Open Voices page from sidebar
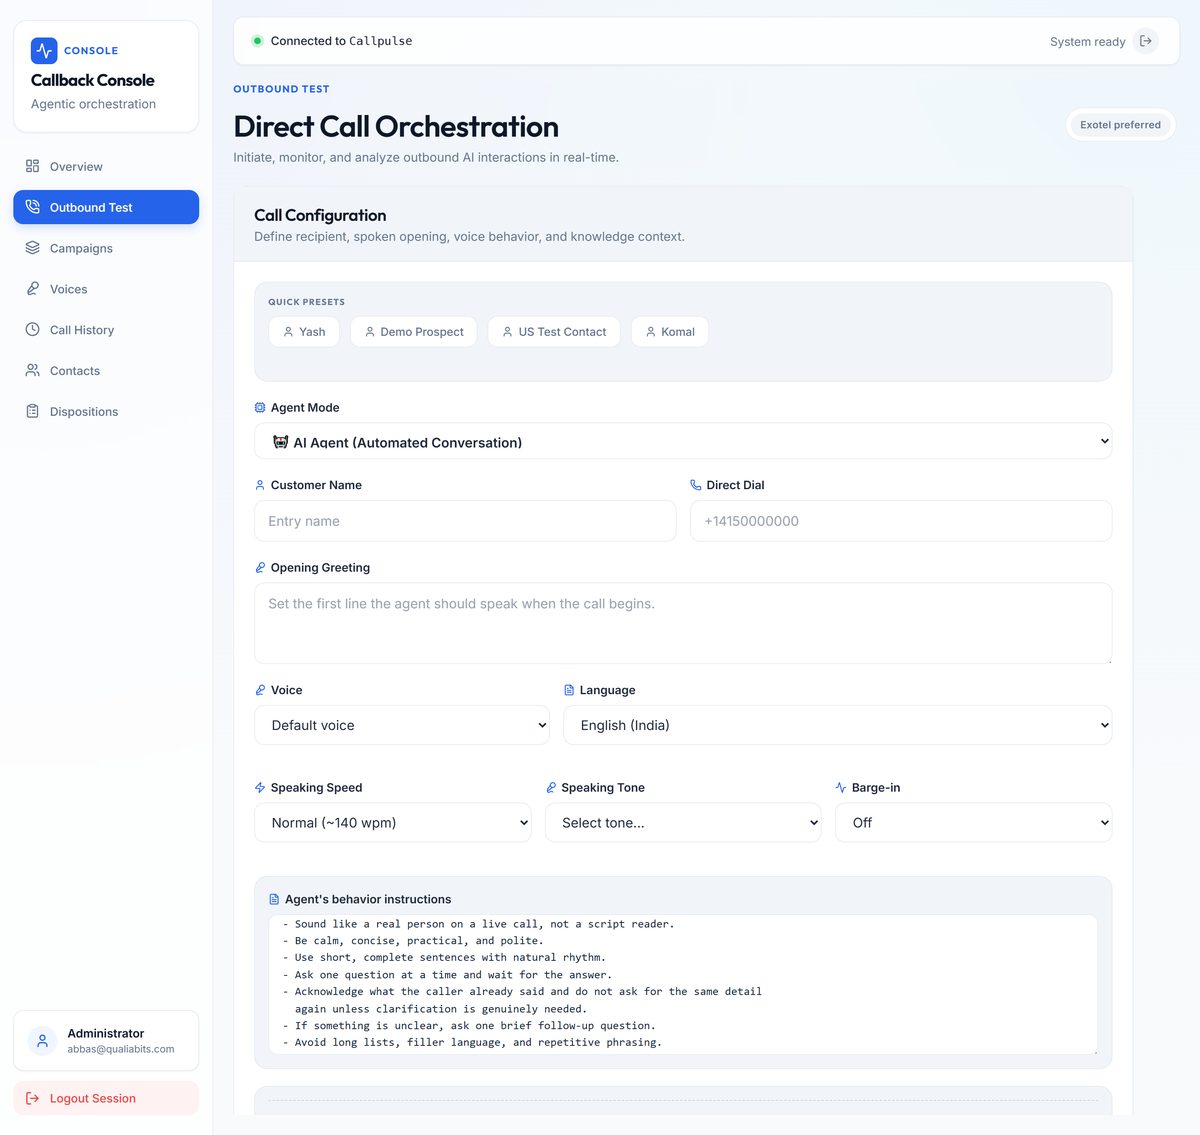The image size is (1200, 1135). [106, 289]
